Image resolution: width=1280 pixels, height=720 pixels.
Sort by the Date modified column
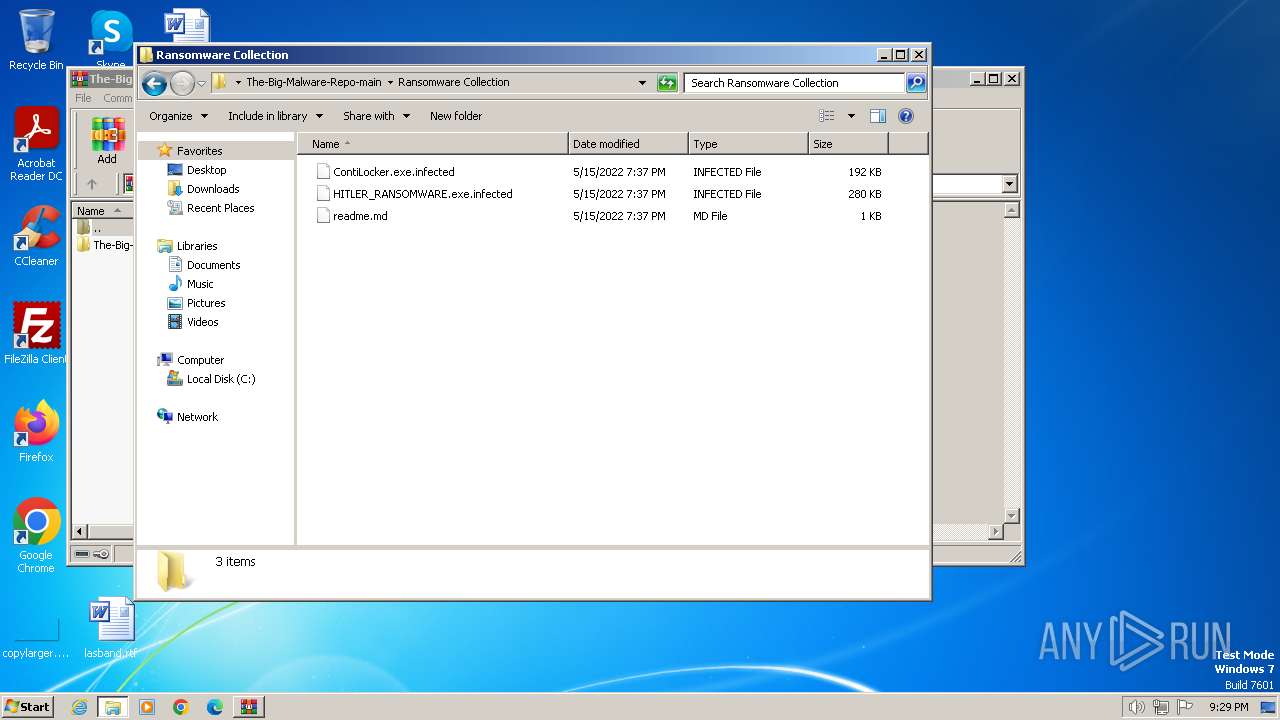(x=628, y=144)
